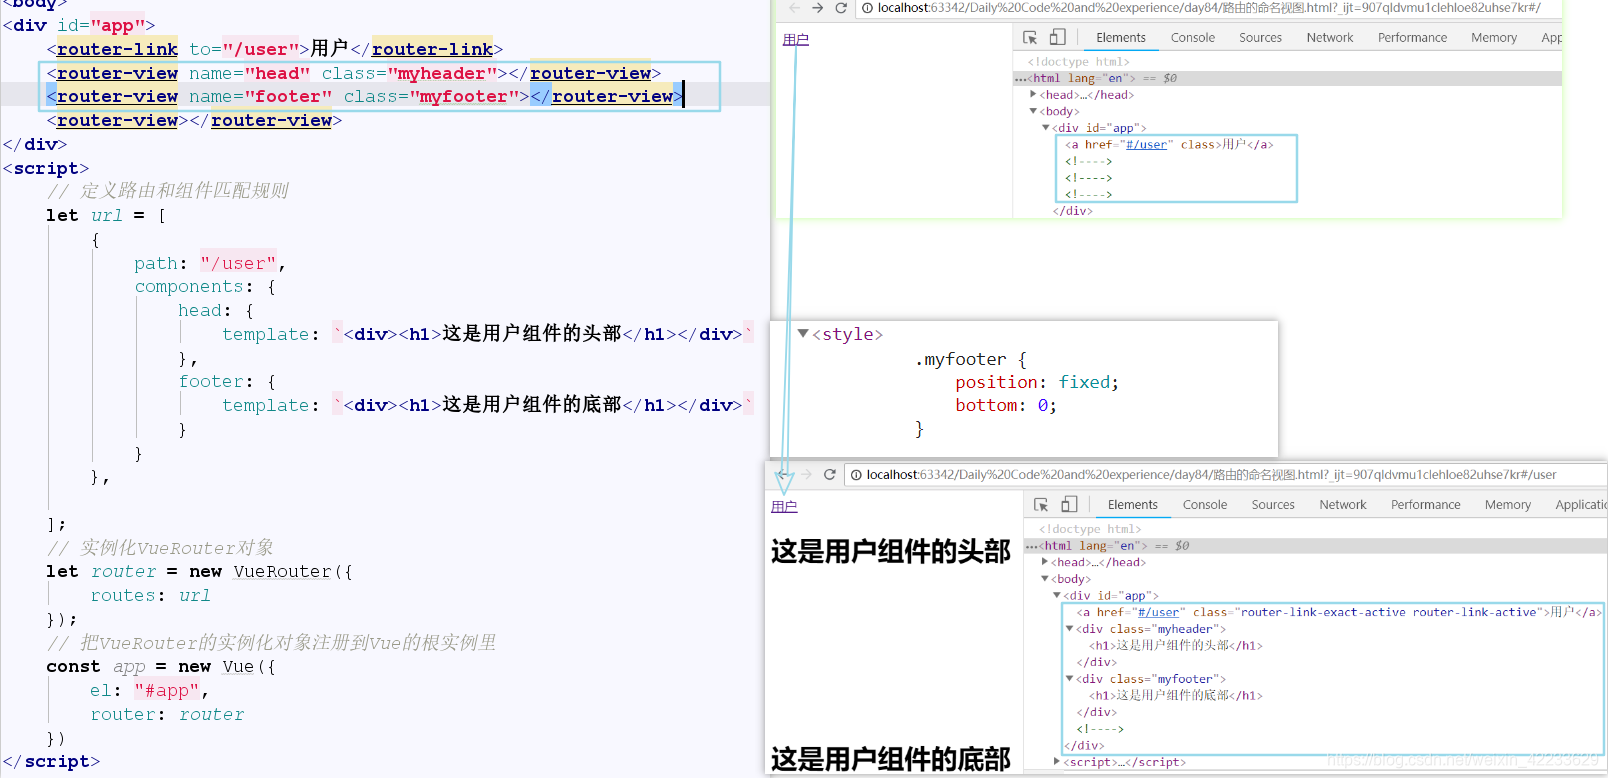Click bottom: 0 declaration
This screenshot has height=778, width=1608.
(1006, 406)
